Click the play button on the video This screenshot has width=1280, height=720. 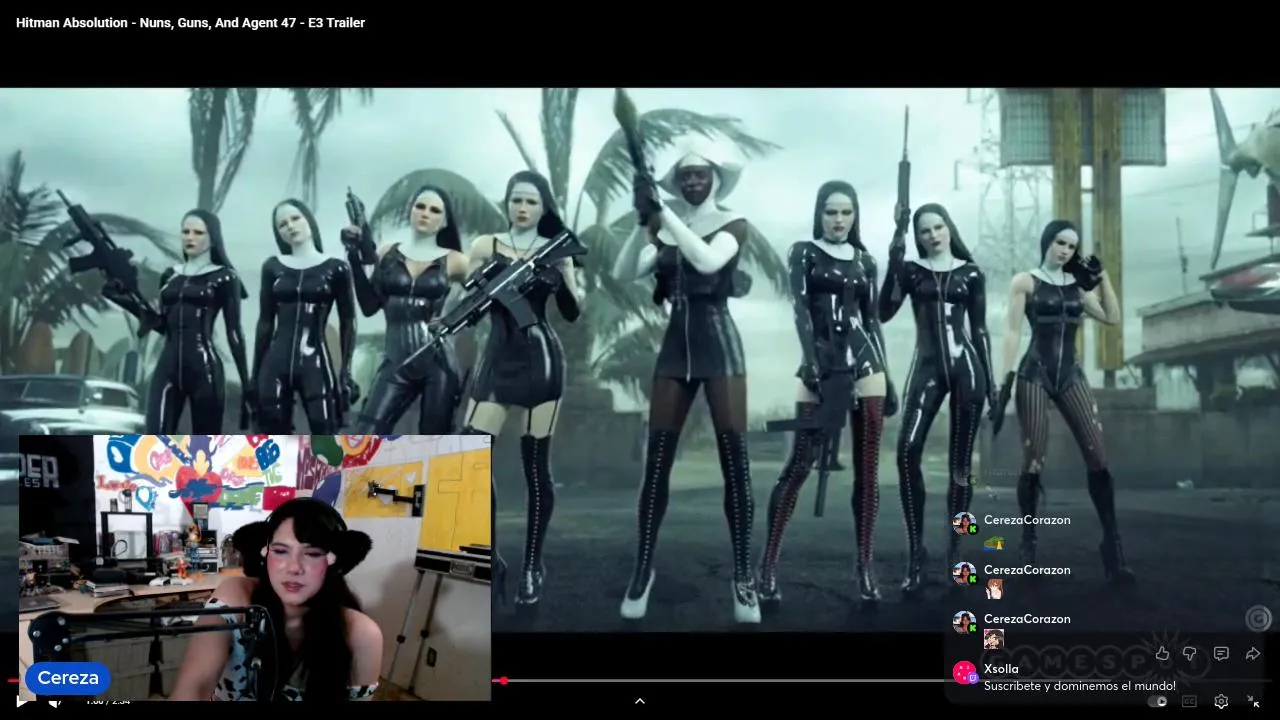21,702
